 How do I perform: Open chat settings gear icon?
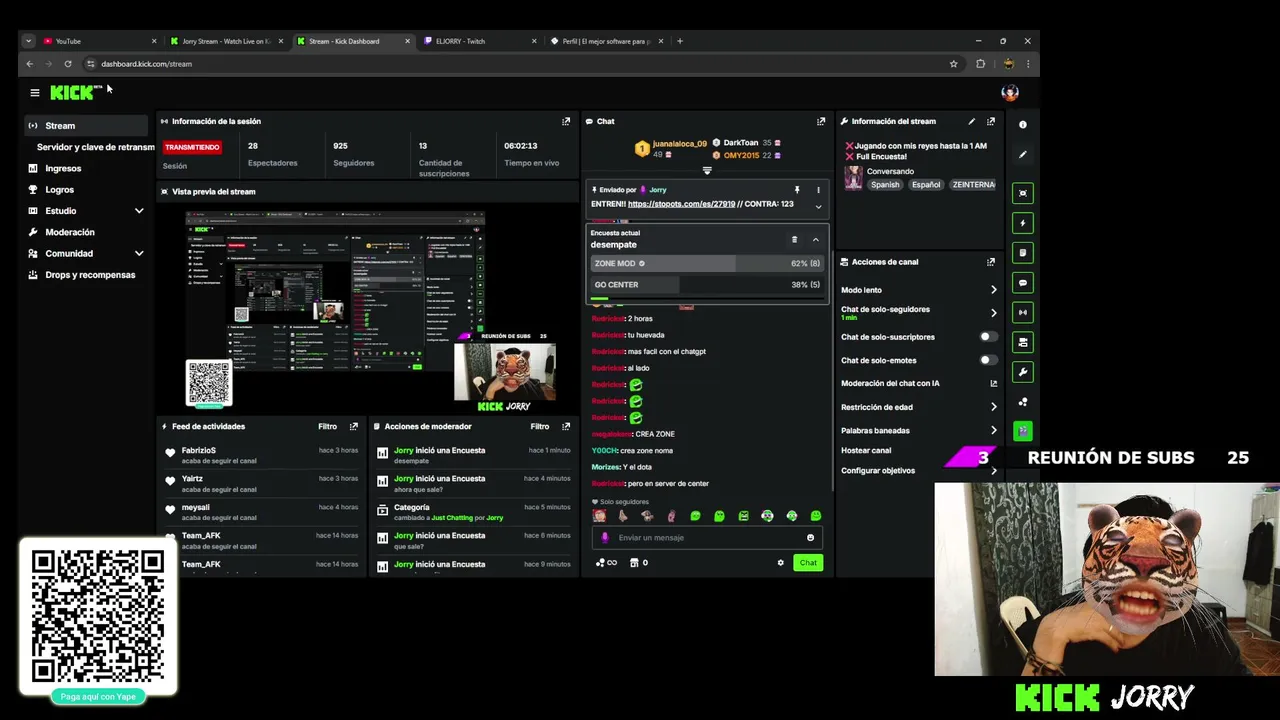[781, 563]
